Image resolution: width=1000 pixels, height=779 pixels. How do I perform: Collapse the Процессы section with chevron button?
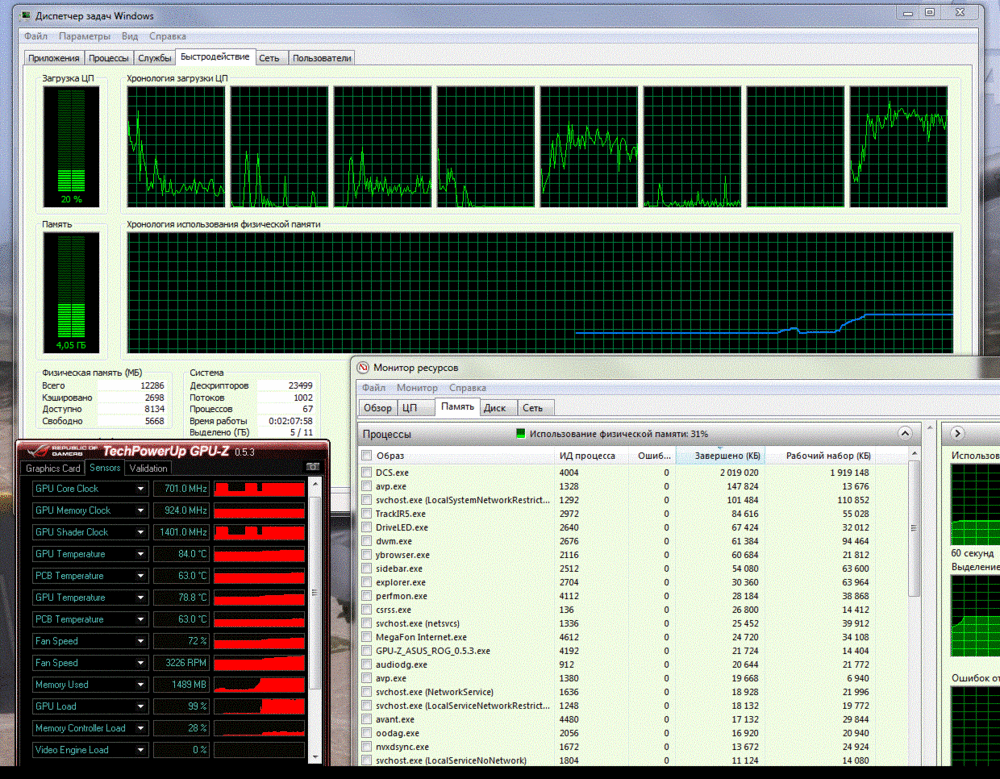[x=904, y=434]
